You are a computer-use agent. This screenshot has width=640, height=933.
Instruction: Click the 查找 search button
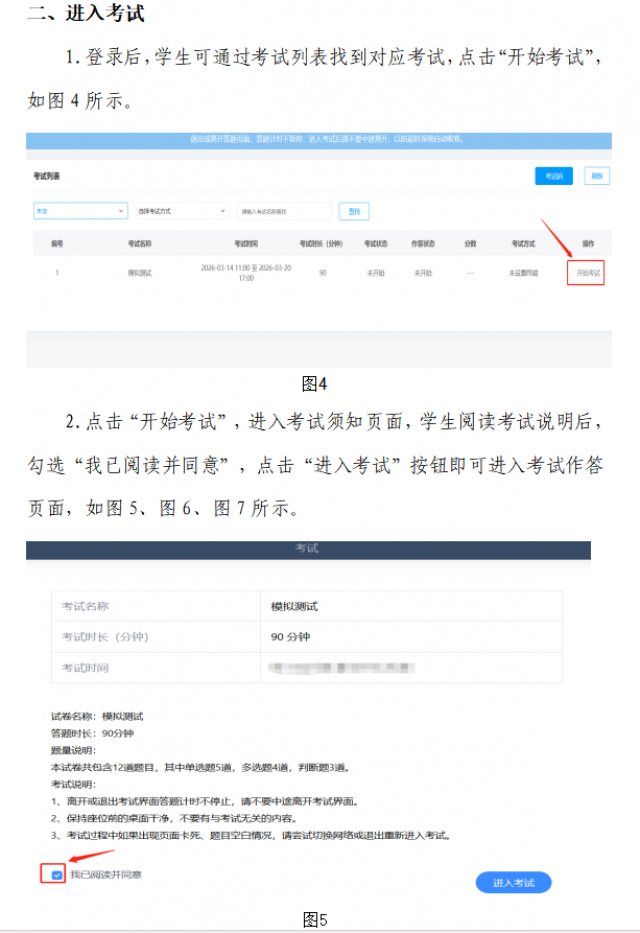click(354, 211)
